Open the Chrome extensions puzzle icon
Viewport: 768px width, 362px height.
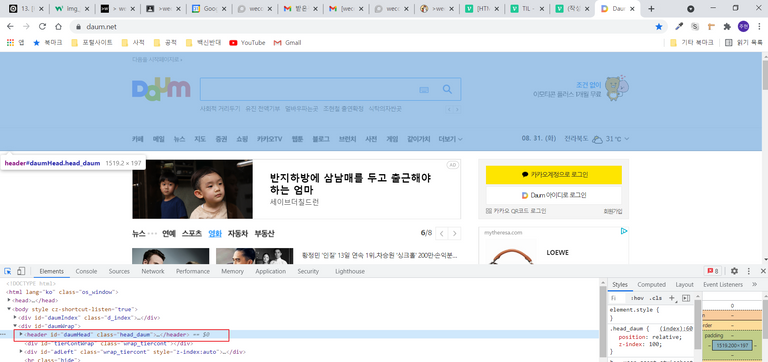coord(727,26)
